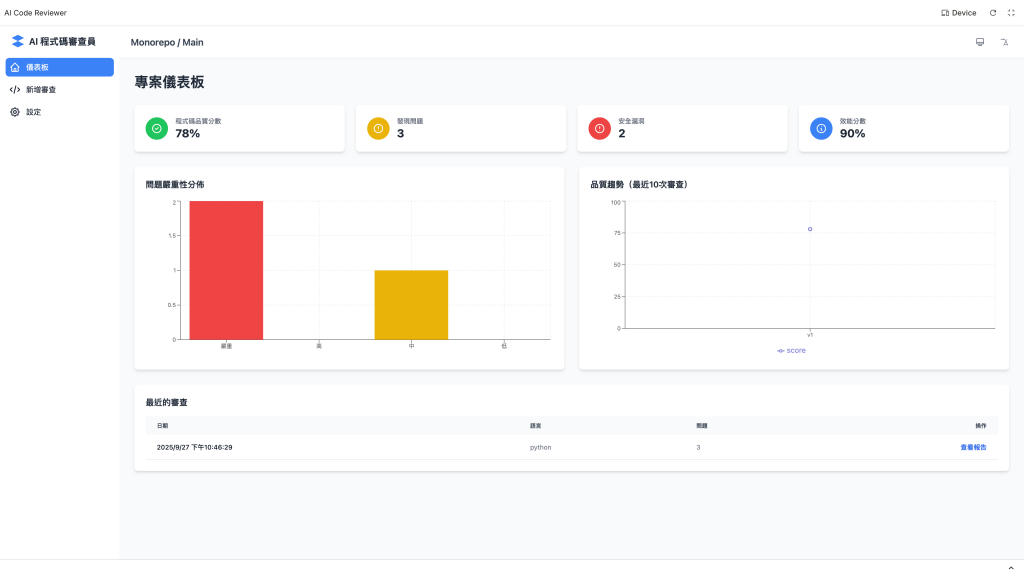Click the v1 data point on the trend chart
1024x576 pixels.
click(810, 229)
